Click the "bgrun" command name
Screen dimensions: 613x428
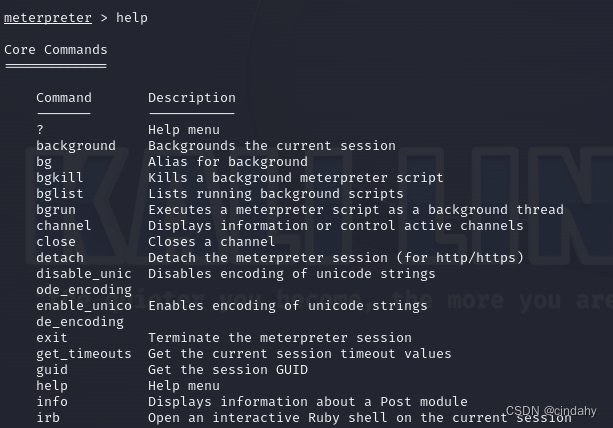(x=56, y=209)
